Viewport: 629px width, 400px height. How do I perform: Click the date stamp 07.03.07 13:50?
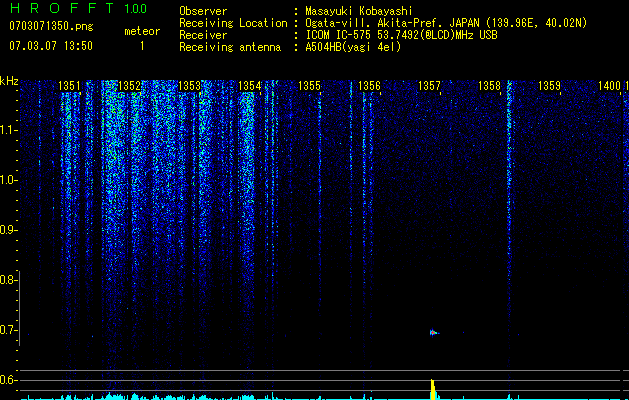pos(51,45)
